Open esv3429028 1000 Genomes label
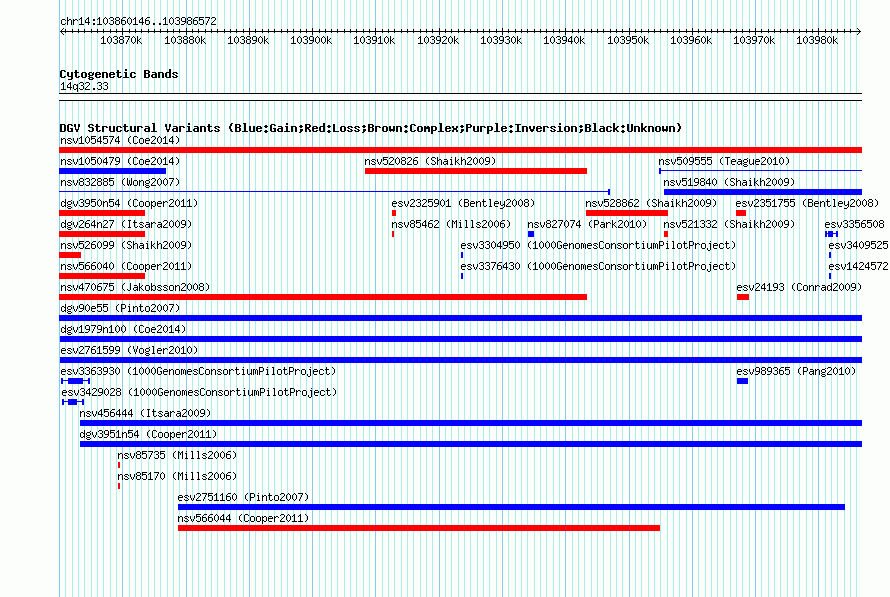Viewport: 890px width, 597px height. 199,392
